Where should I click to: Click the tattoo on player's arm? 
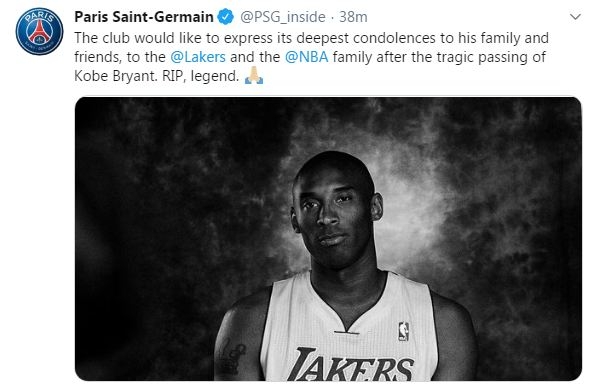[232, 356]
